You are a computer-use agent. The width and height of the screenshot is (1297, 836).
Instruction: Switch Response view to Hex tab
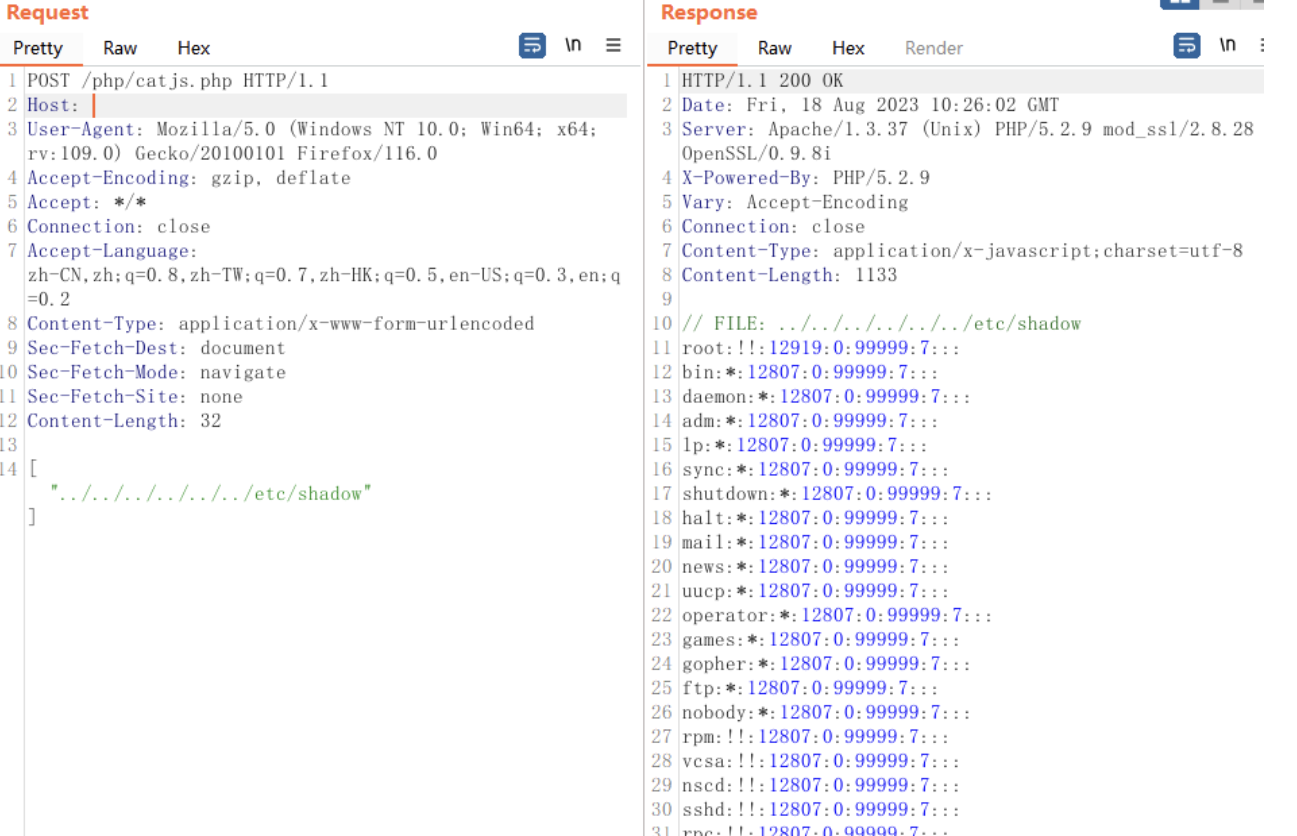pyautogui.click(x=848, y=48)
